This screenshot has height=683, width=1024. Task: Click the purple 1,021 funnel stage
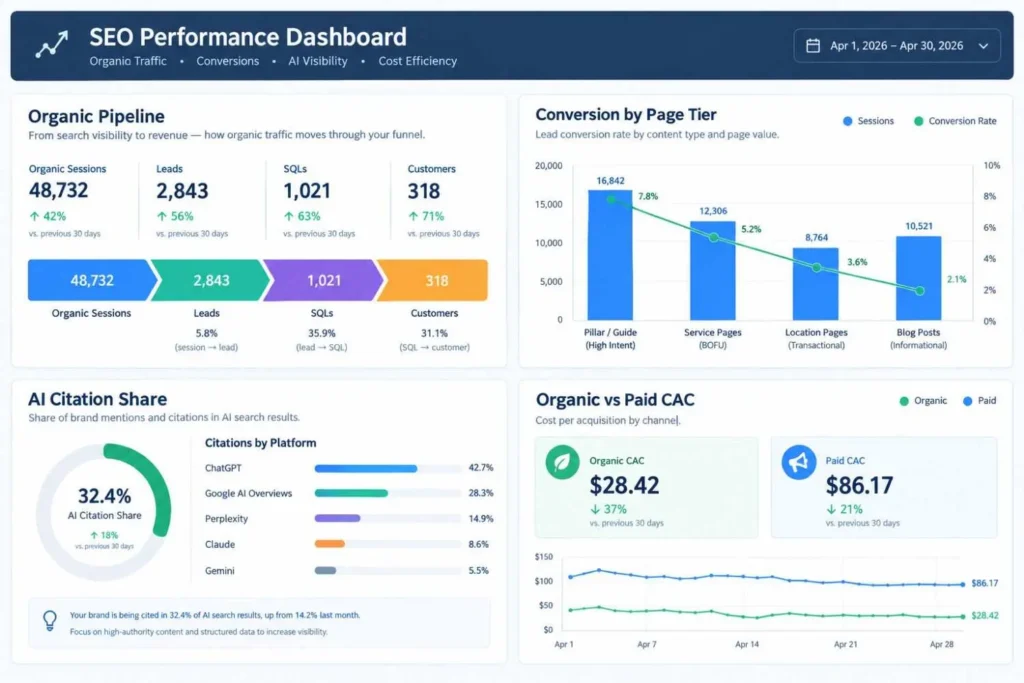pos(324,280)
